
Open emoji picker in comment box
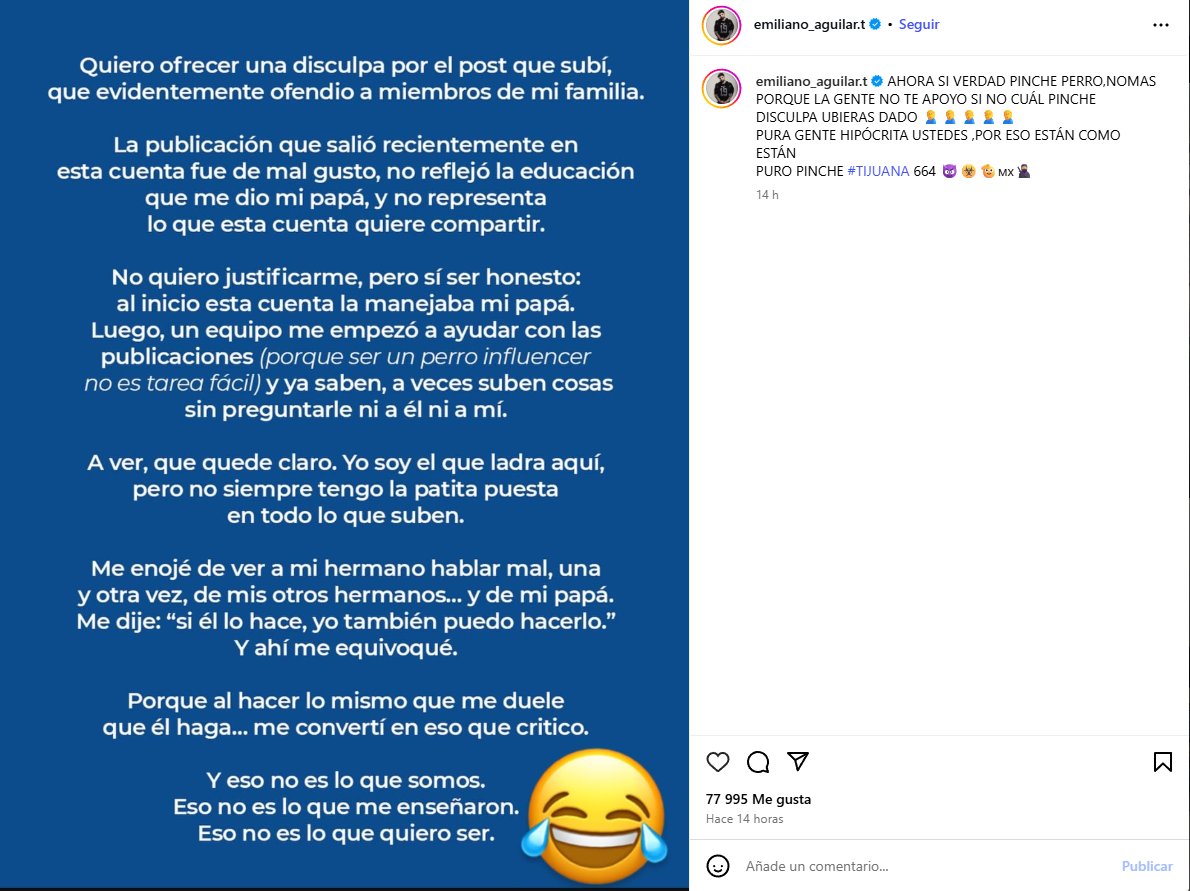coord(717,866)
